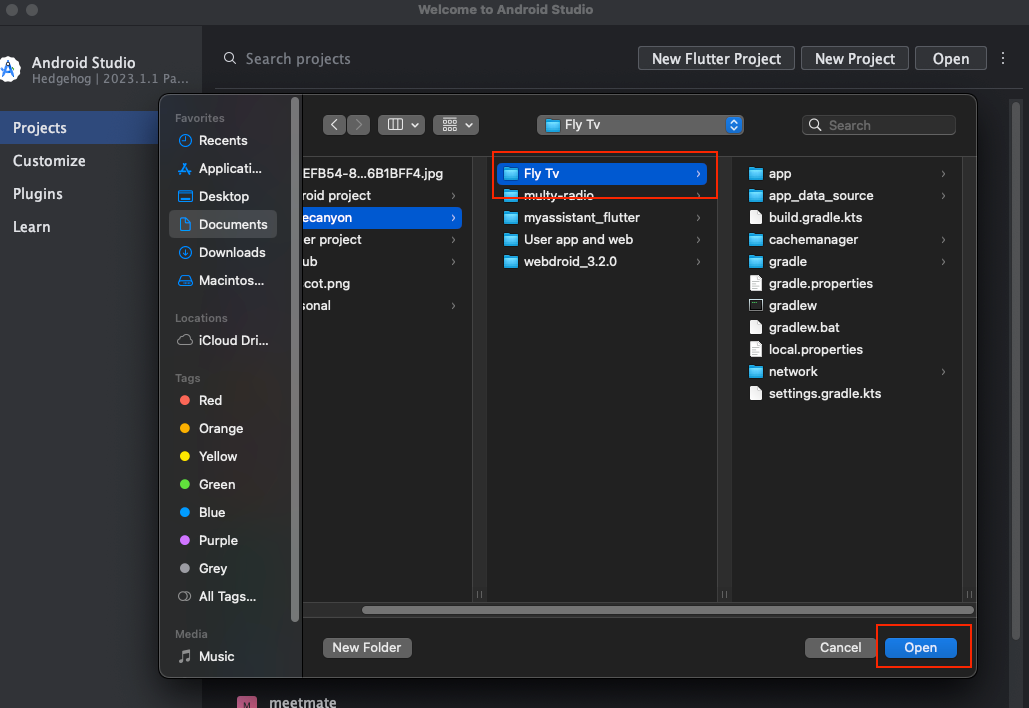Open the Fly Tv path dropdown
The height and width of the screenshot is (708, 1029).
click(x=640, y=125)
